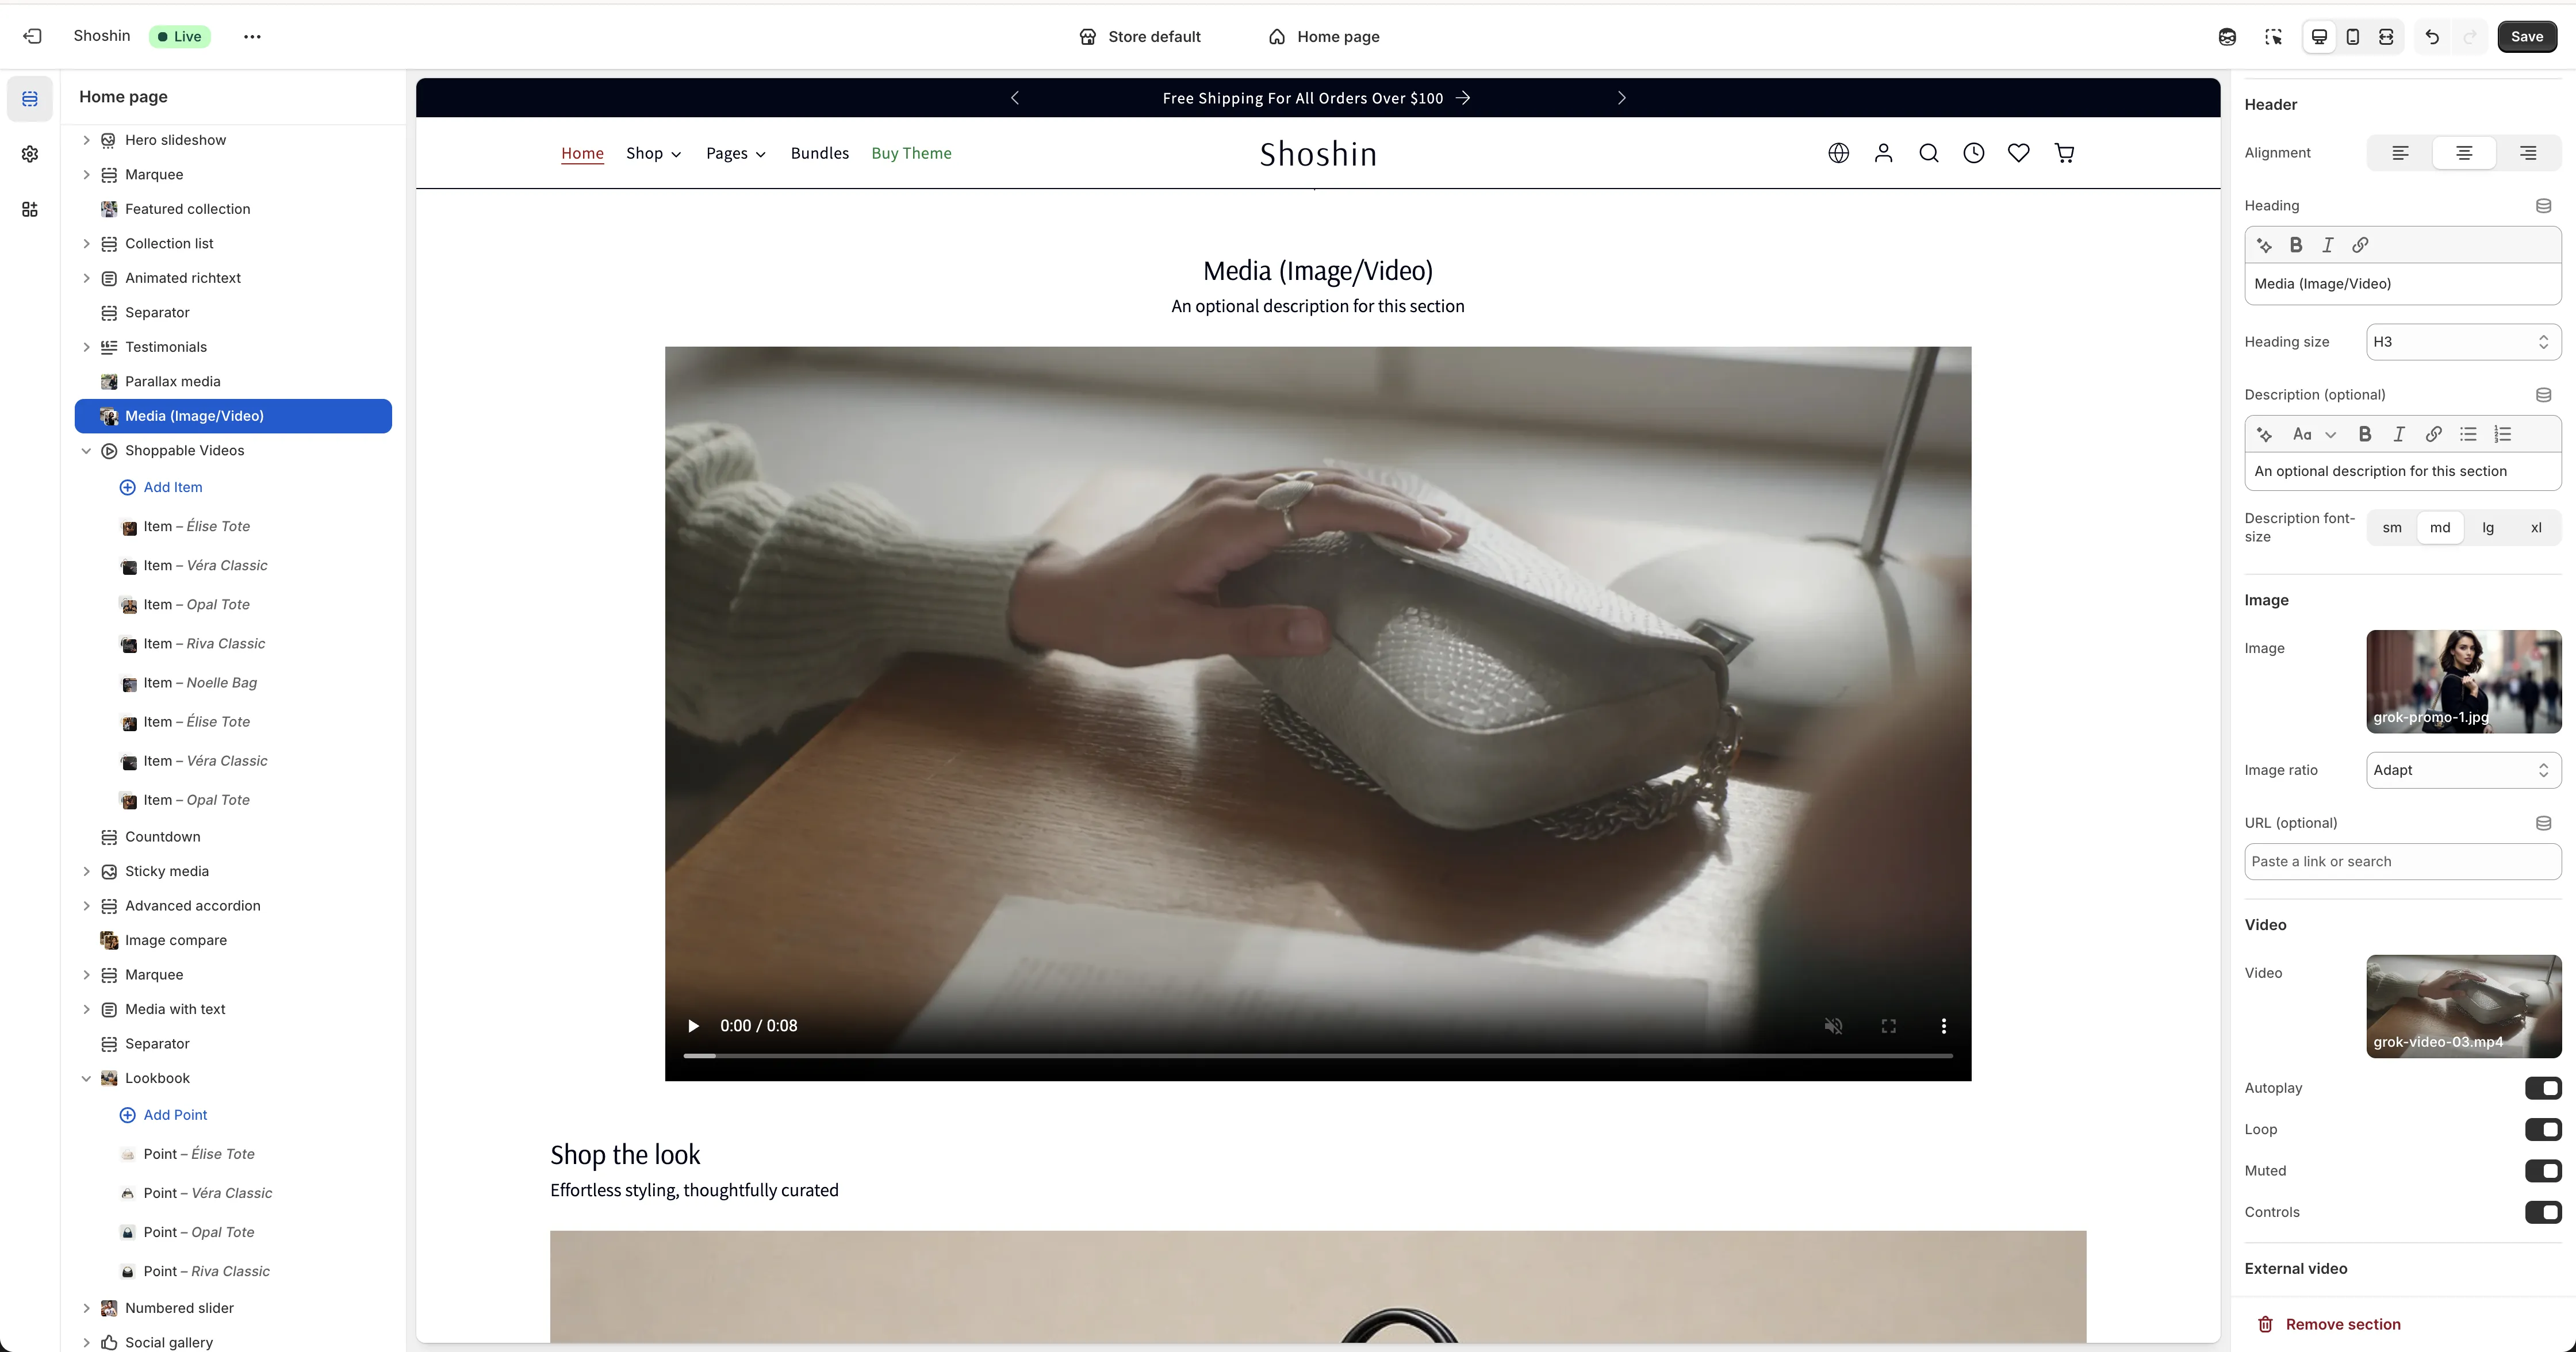The height and width of the screenshot is (1352, 2576).
Task: Click the video progress bar
Action: (1317, 1056)
